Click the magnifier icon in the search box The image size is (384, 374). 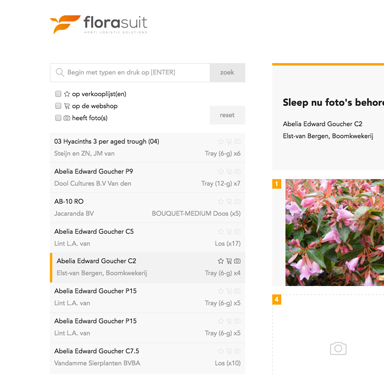pos(60,72)
